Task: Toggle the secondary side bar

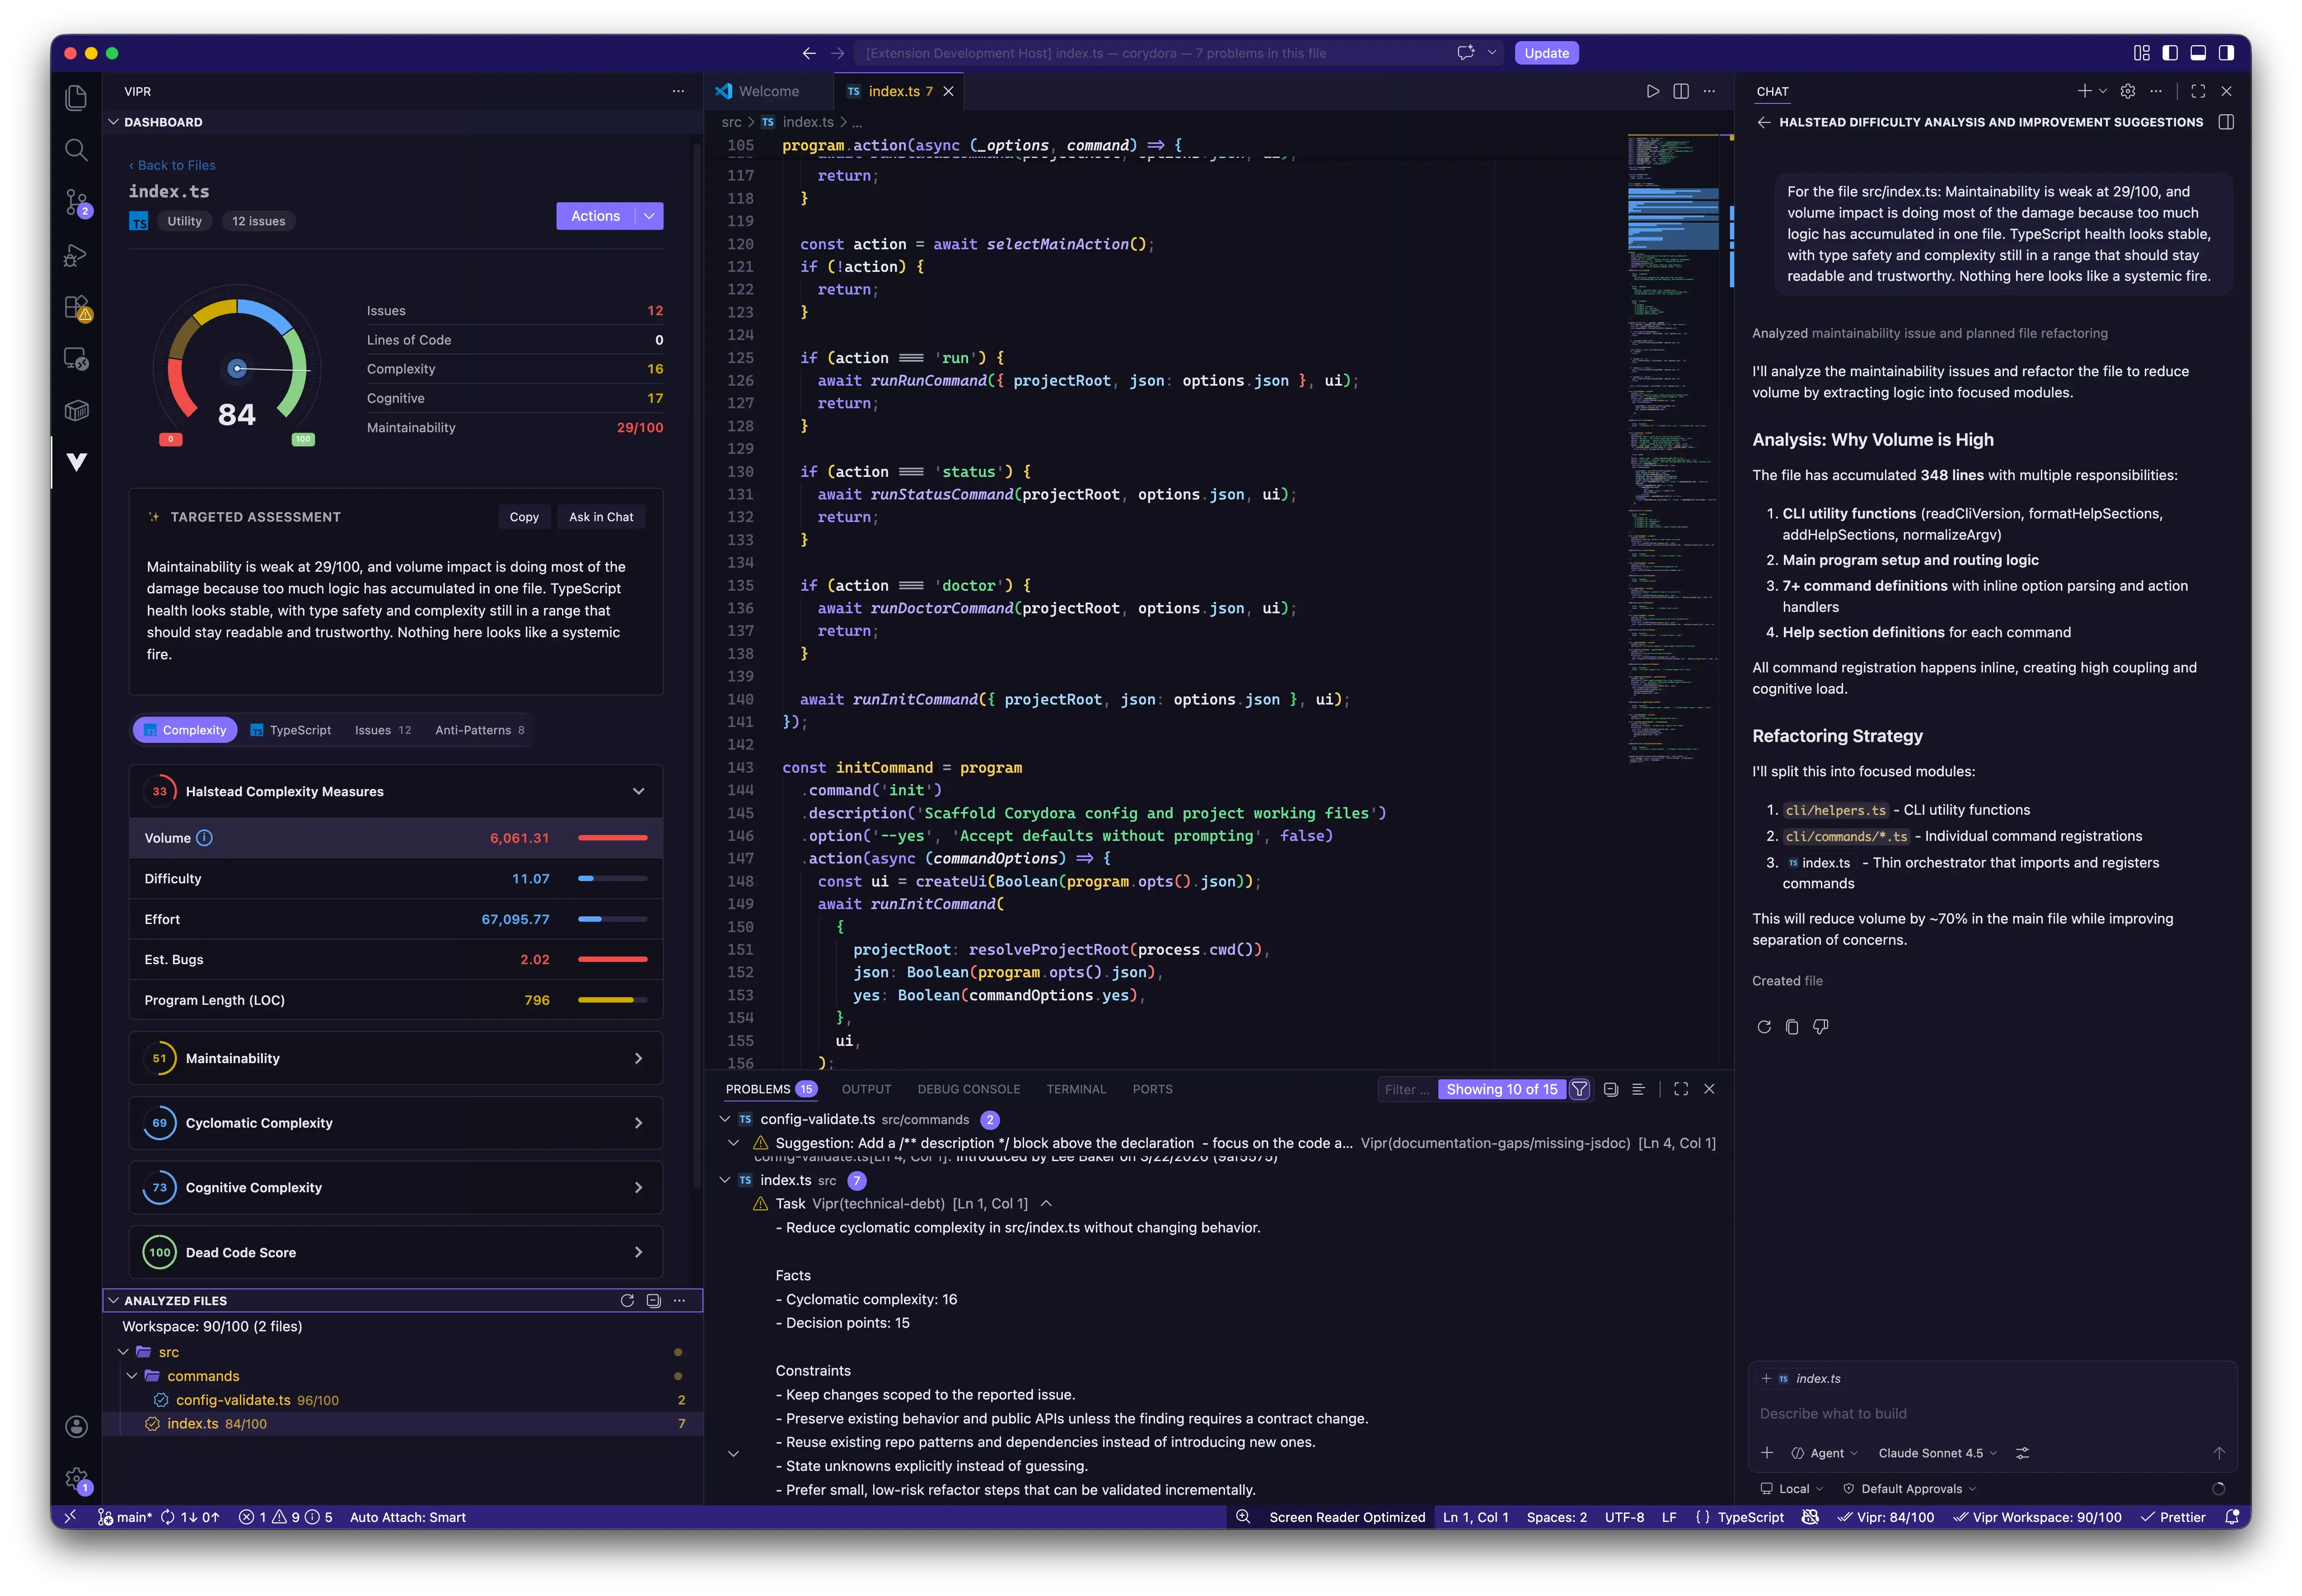Action: coord(2226,53)
